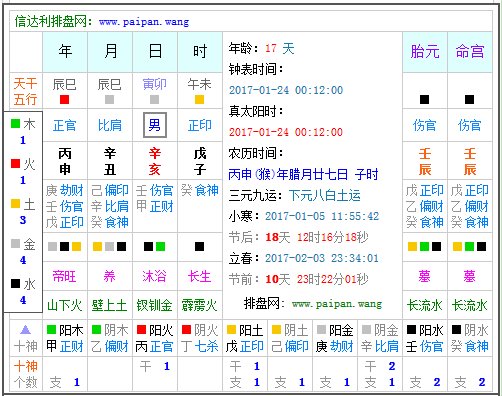502x396 pixels.
Task: Click the 壬辰 pillar under 命宫
Action: pos(470,161)
